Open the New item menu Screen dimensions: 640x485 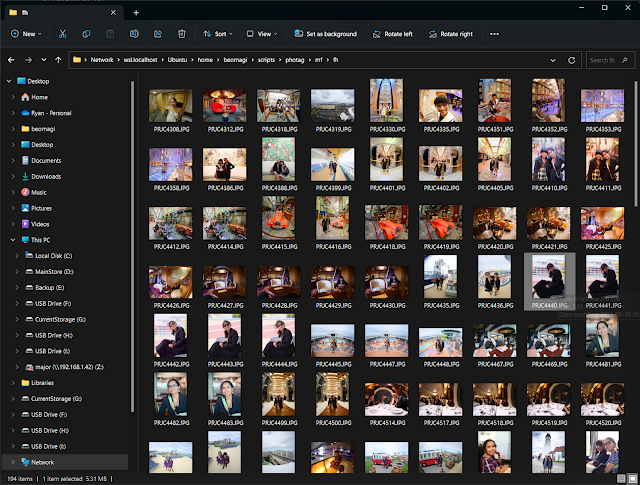click(x=26, y=34)
